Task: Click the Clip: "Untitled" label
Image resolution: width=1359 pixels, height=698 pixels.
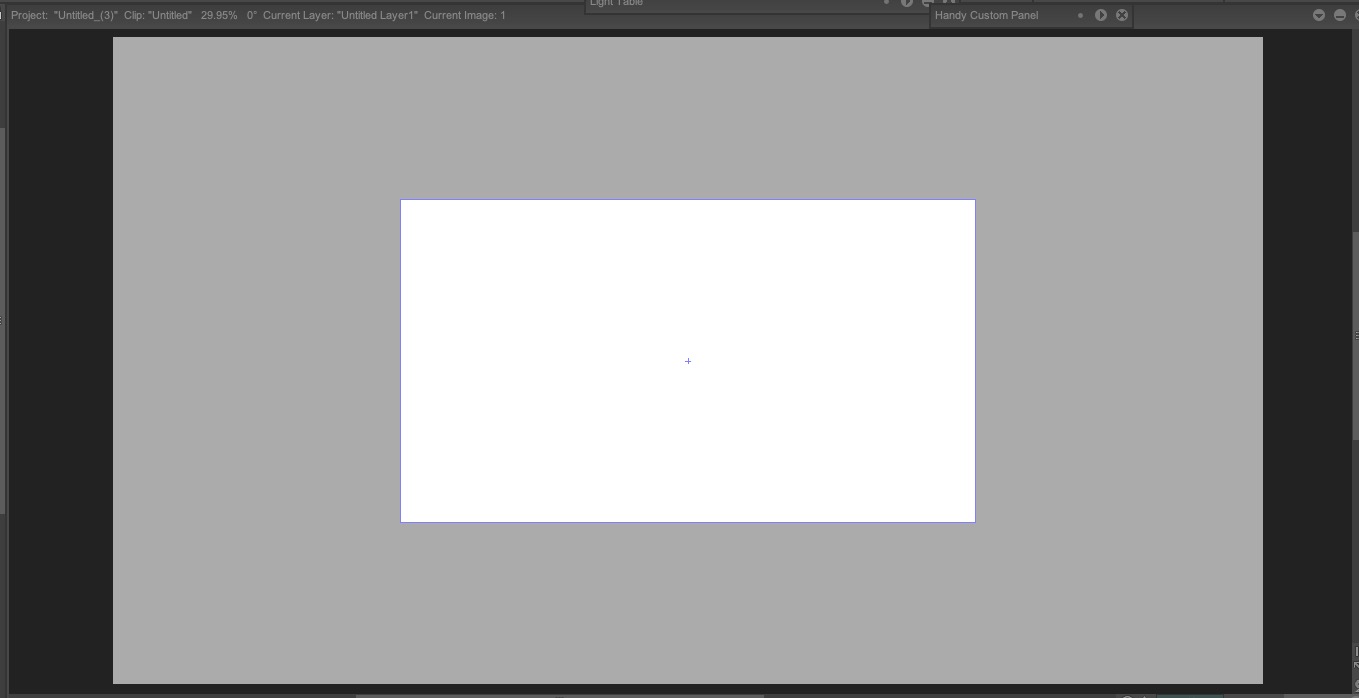Action: tap(158, 15)
